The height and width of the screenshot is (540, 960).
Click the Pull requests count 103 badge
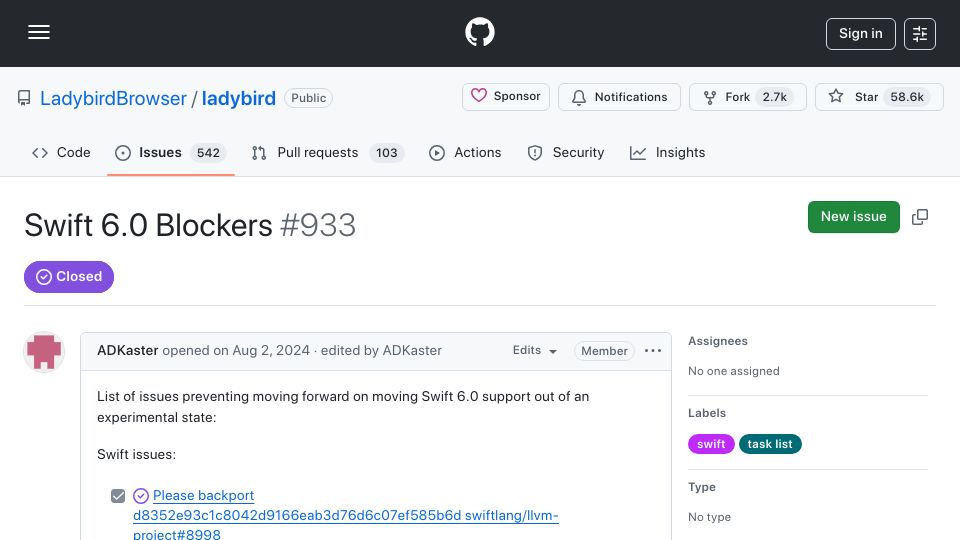(386, 152)
